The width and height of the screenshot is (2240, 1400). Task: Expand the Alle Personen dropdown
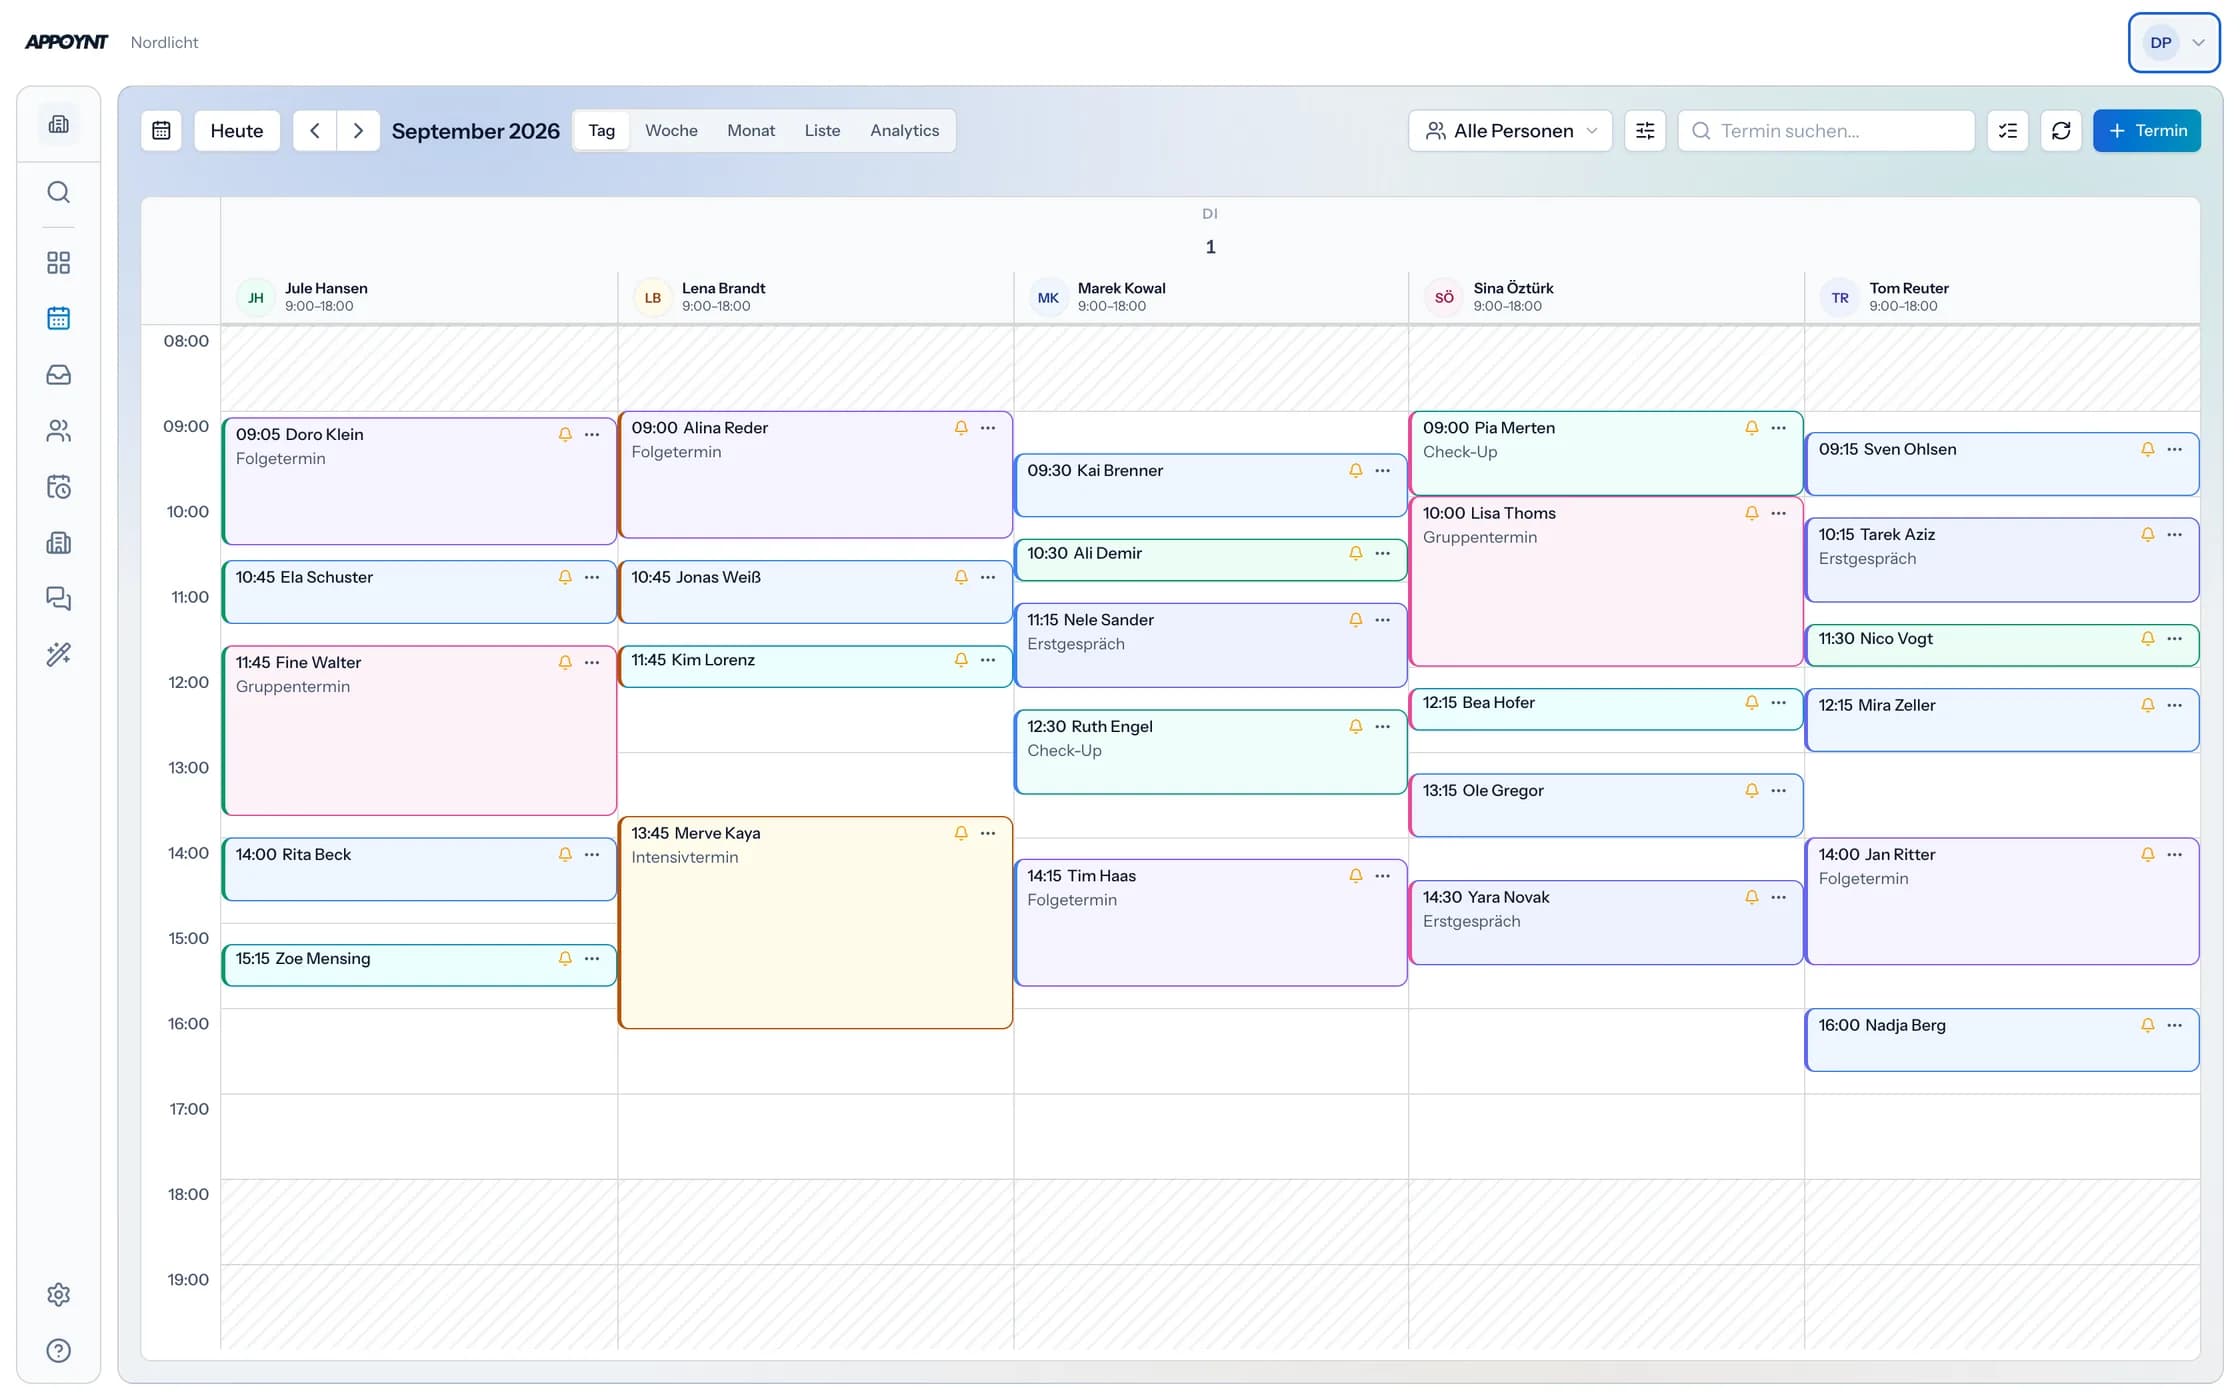click(1510, 131)
